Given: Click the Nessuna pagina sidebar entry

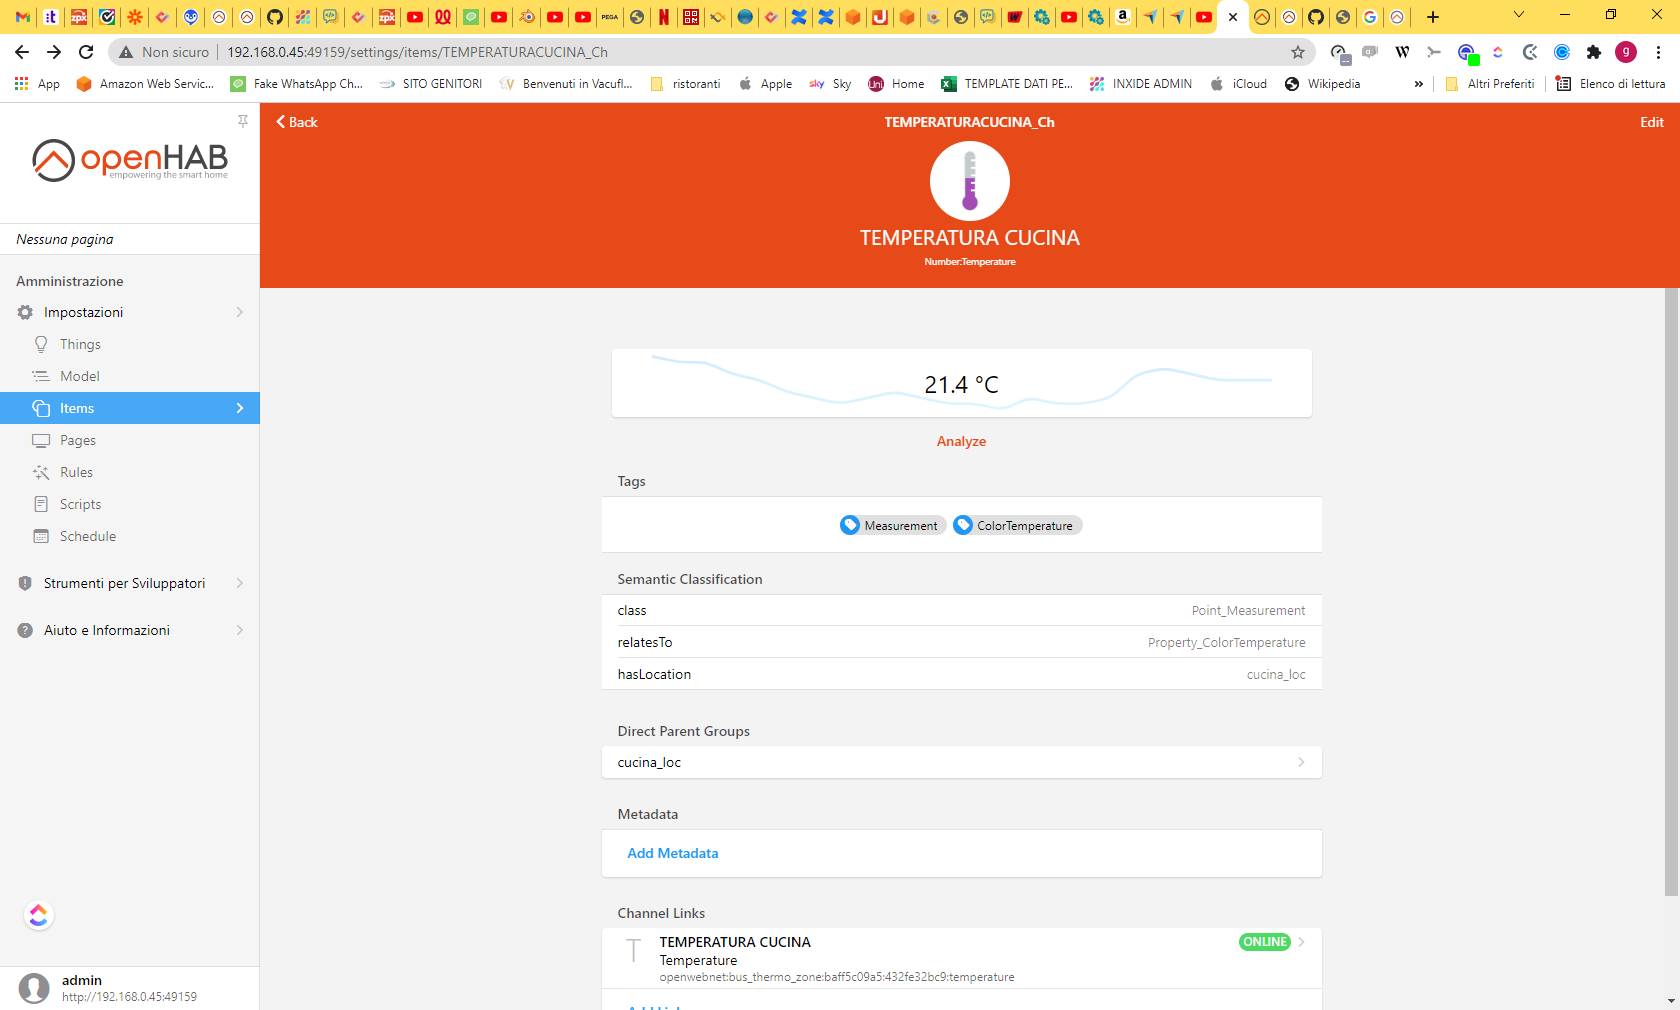Looking at the screenshot, I should 65,239.
